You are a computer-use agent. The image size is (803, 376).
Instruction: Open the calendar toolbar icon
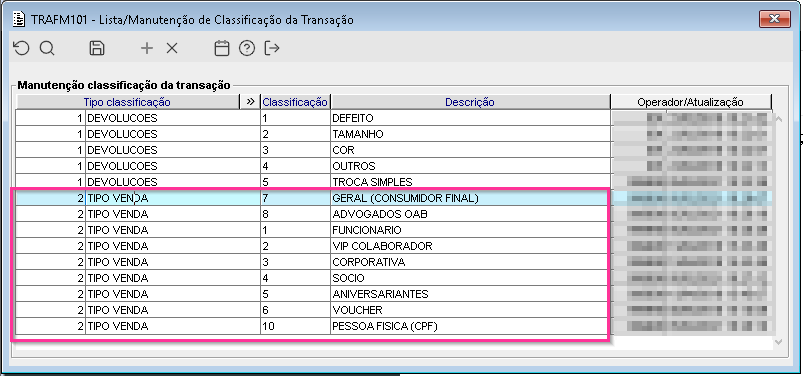pyautogui.click(x=221, y=48)
